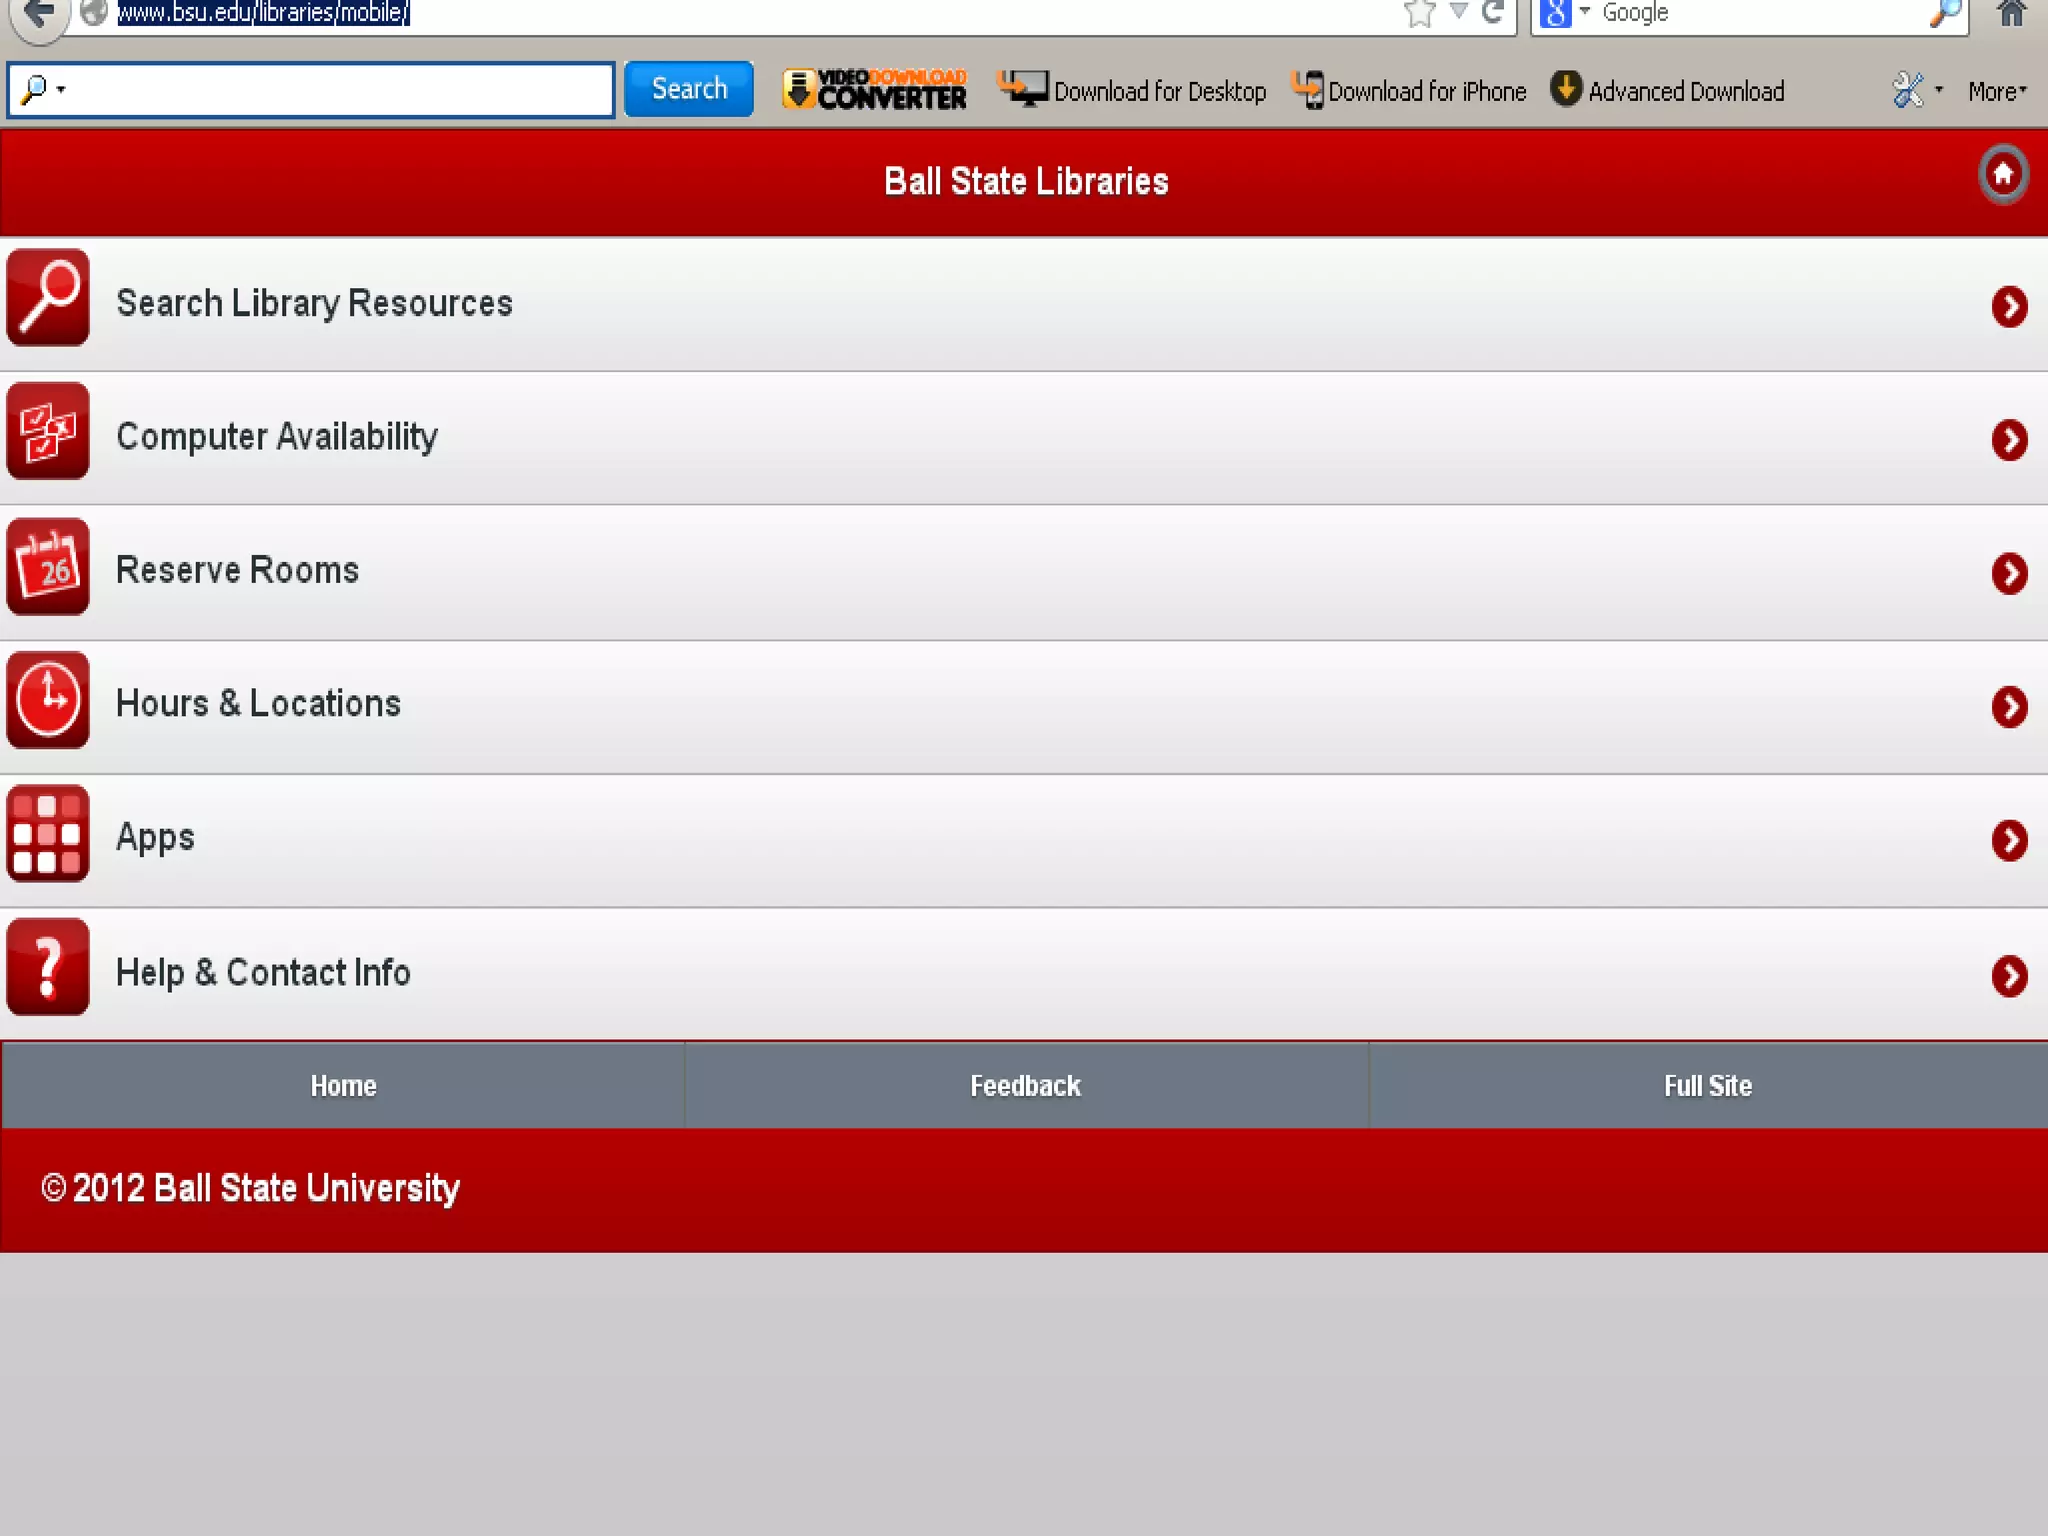Click the Computer Availability checkmark icon
2048x1536 pixels.
48,432
